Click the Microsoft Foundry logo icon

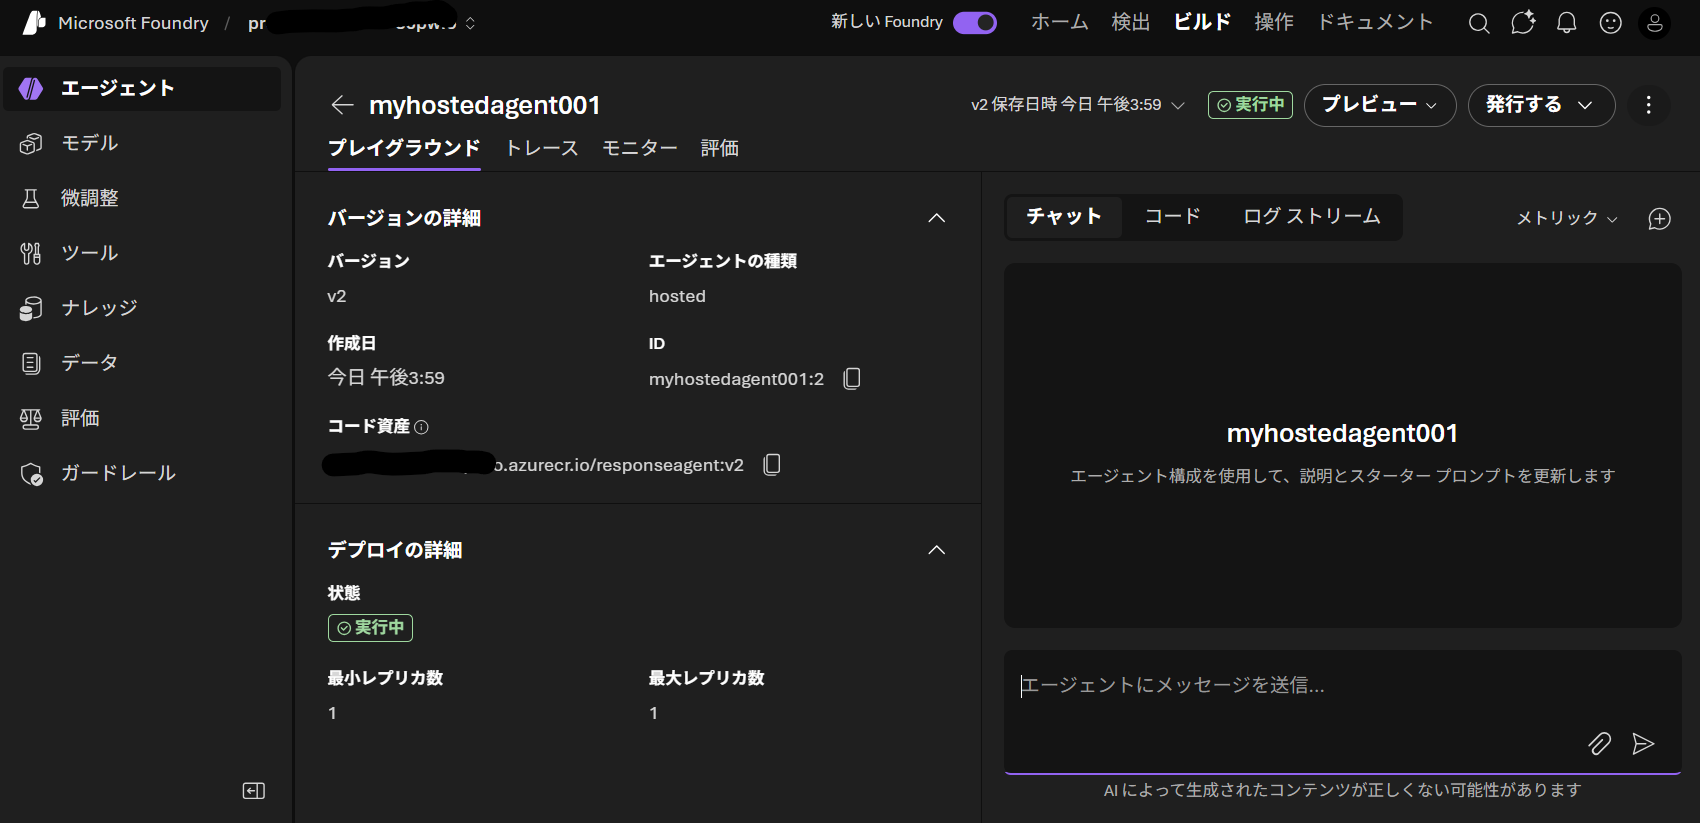point(35,22)
